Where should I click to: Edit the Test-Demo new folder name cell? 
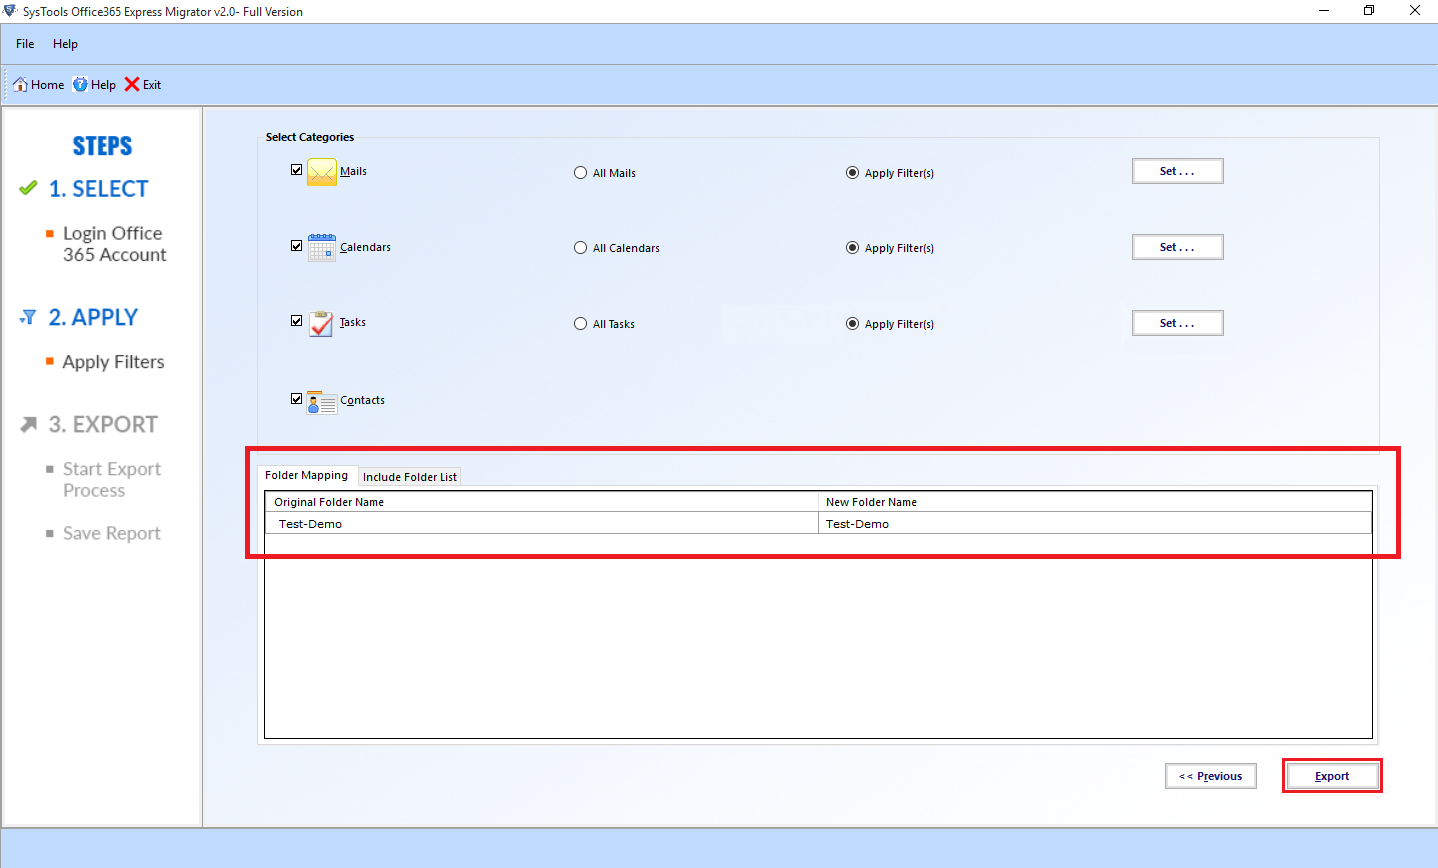pyautogui.click(x=1095, y=523)
